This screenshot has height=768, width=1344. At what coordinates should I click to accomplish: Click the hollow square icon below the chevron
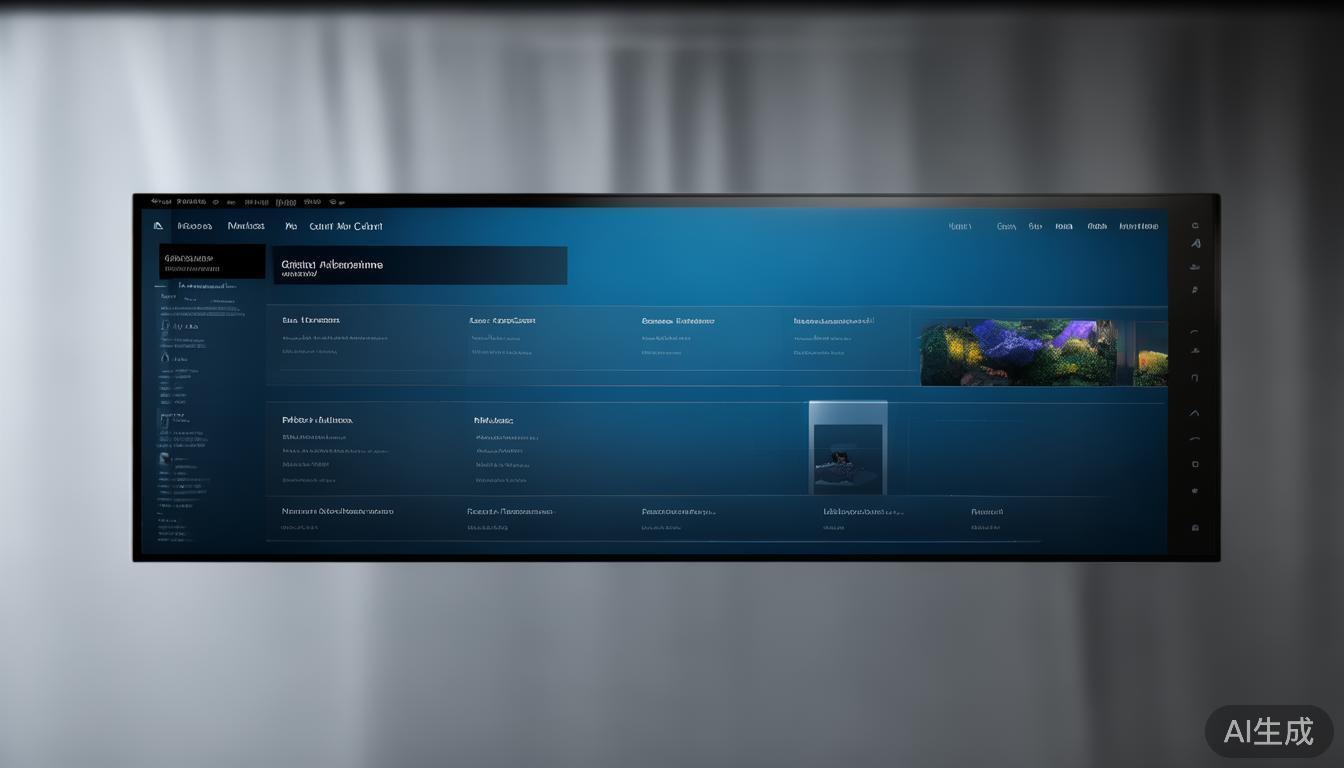1195,464
